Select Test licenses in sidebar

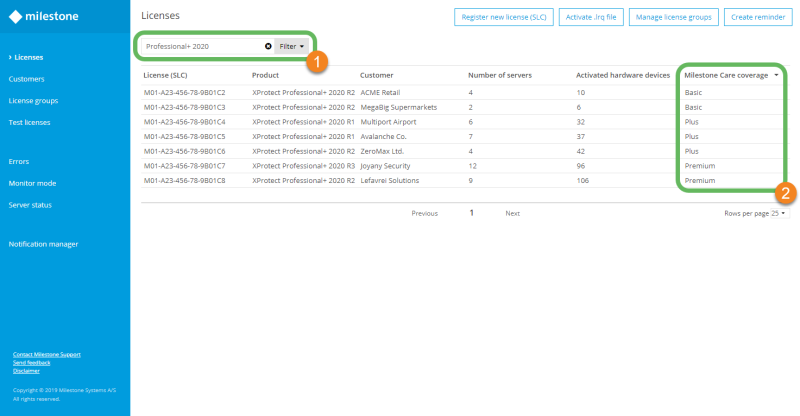pyautogui.click(x=30, y=122)
